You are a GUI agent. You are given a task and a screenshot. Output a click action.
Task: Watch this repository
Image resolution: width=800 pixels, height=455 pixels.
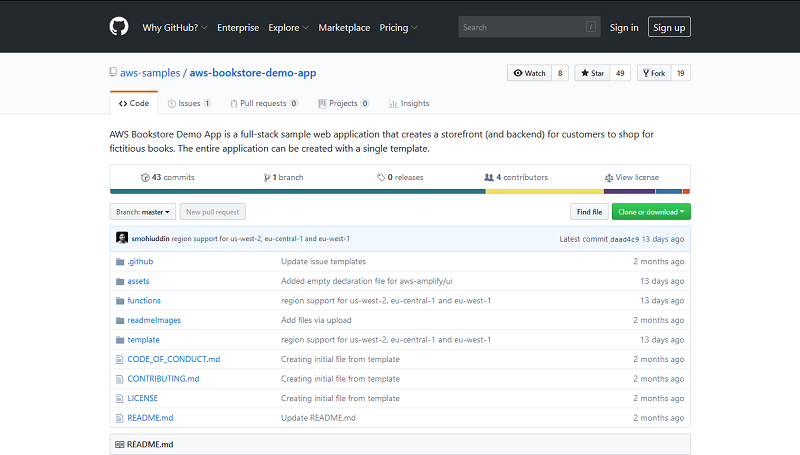530,73
